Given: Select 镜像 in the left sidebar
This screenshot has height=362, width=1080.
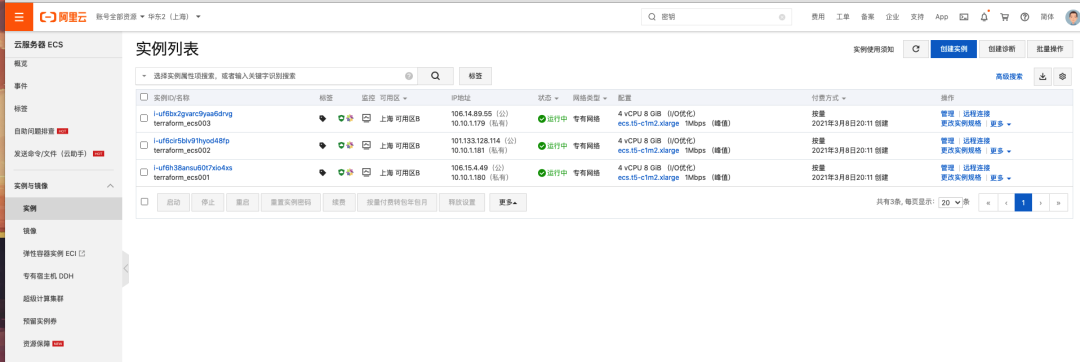Looking at the screenshot, I should pos(30,231).
